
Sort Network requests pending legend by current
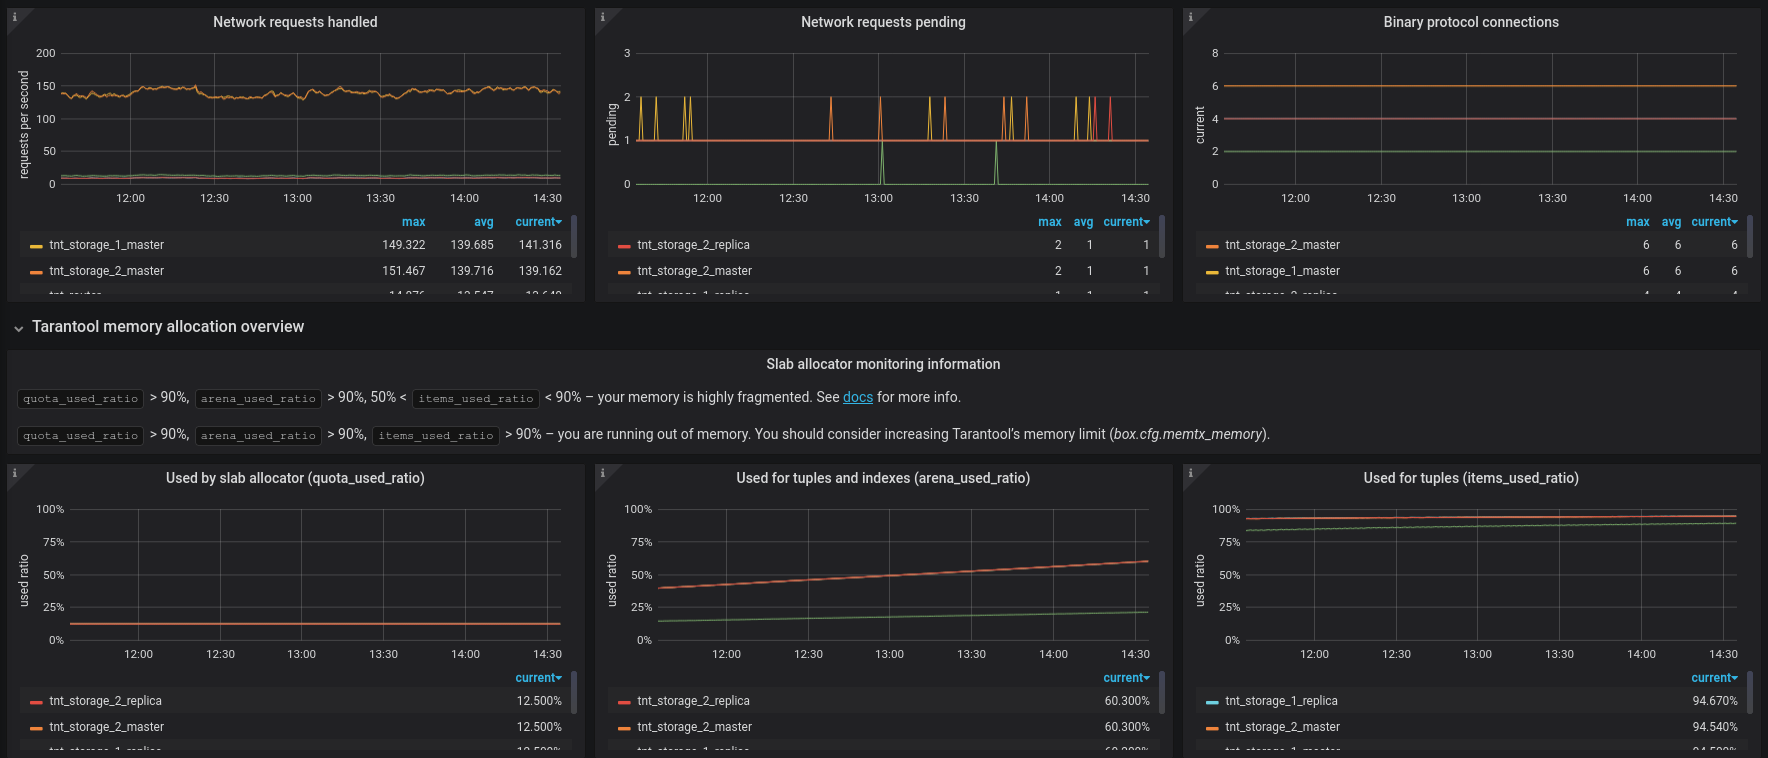tap(1127, 222)
